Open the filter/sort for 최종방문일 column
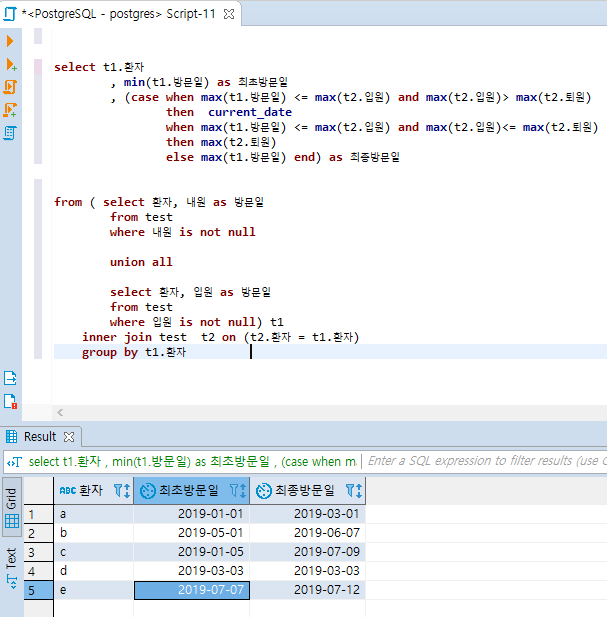The image size is (607, 617). click(x=354, y=491)
